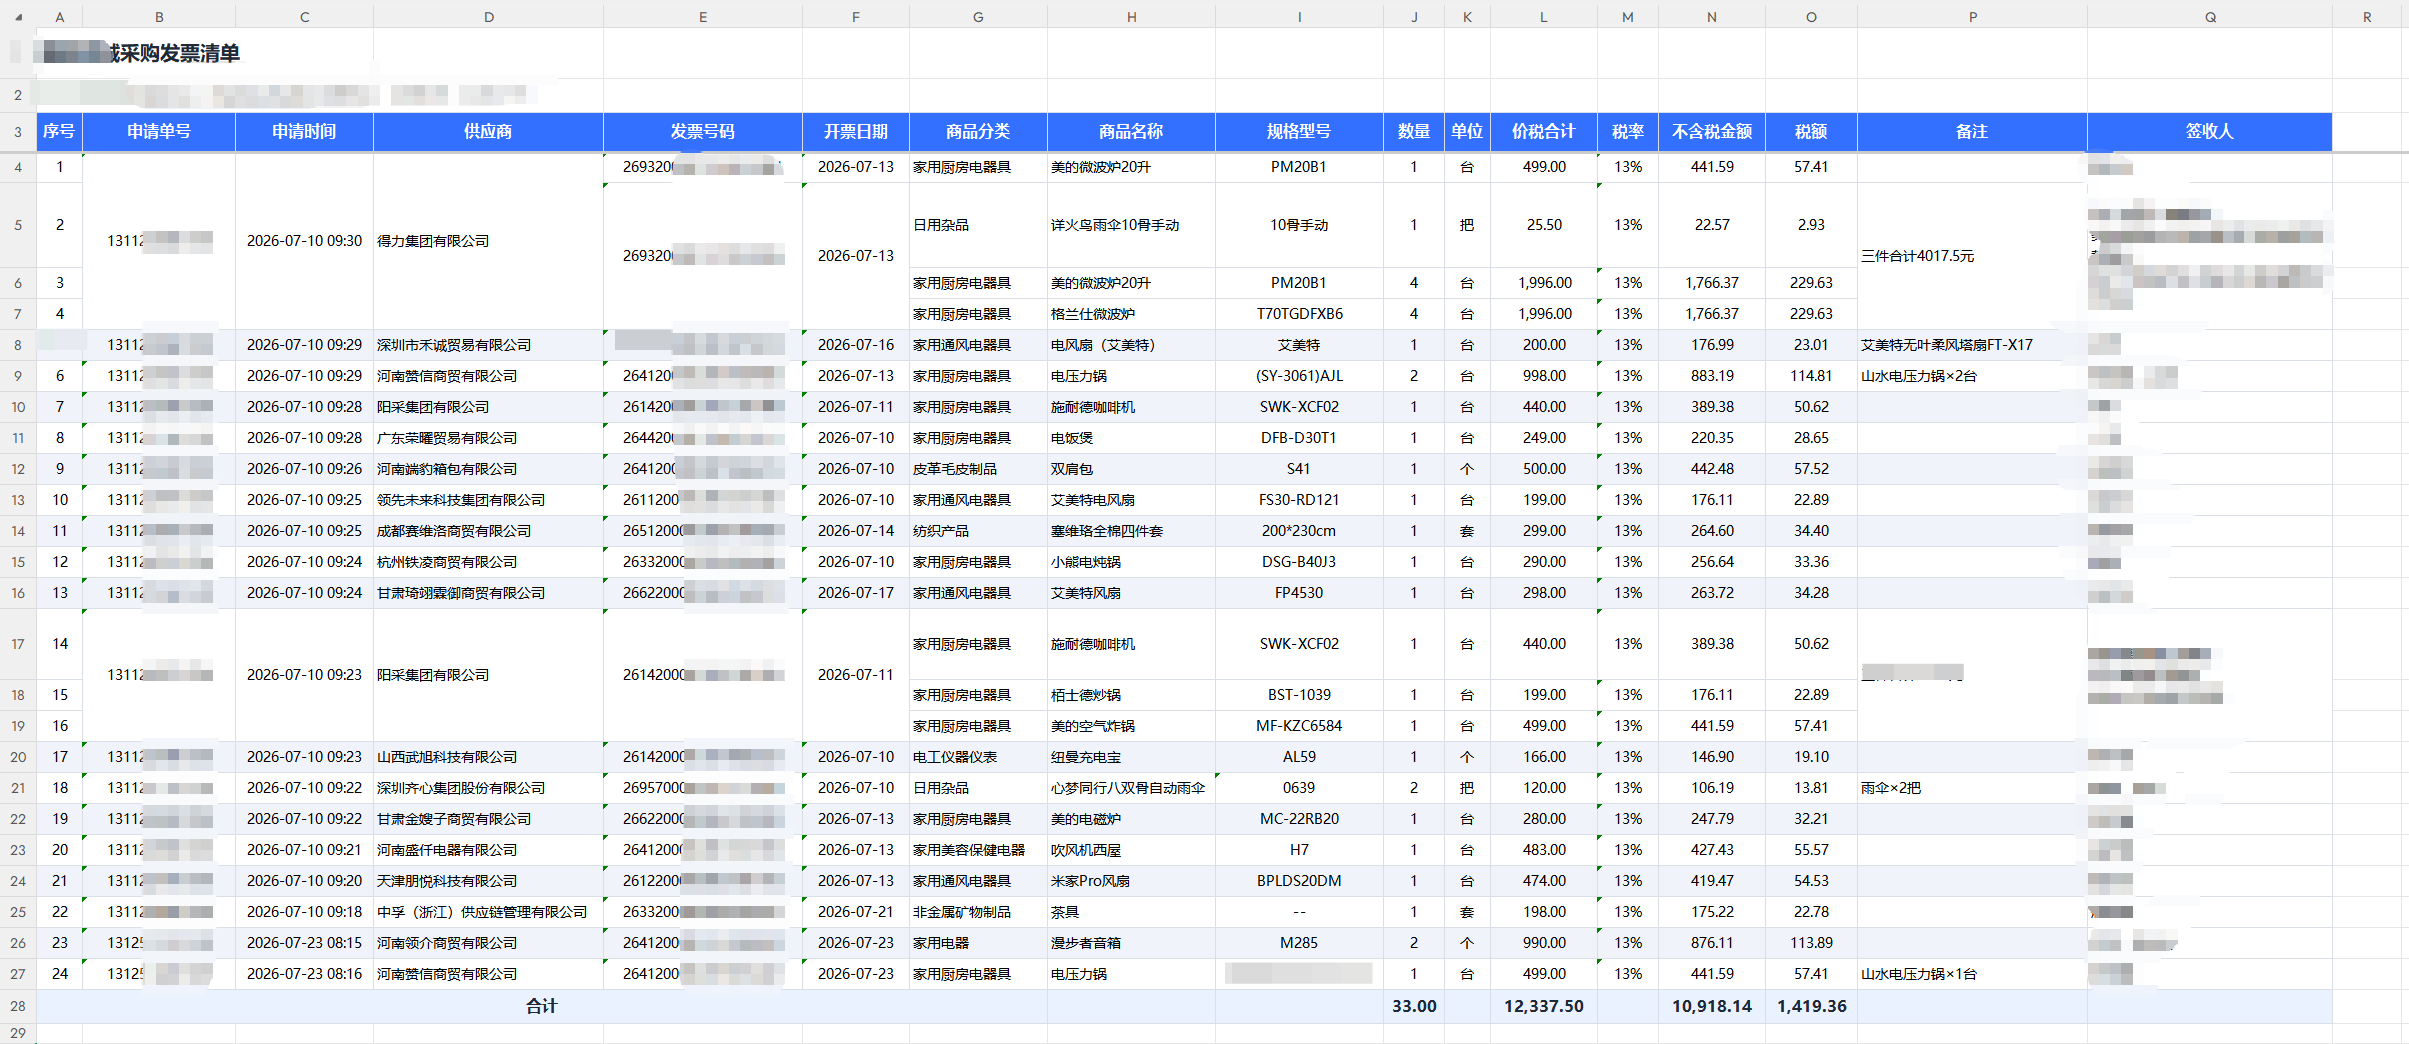The width and height of the screenshot is (2409, 1044).
Task: Select product cell 小熊电炖锅
Action: [x=1131, y=562]
